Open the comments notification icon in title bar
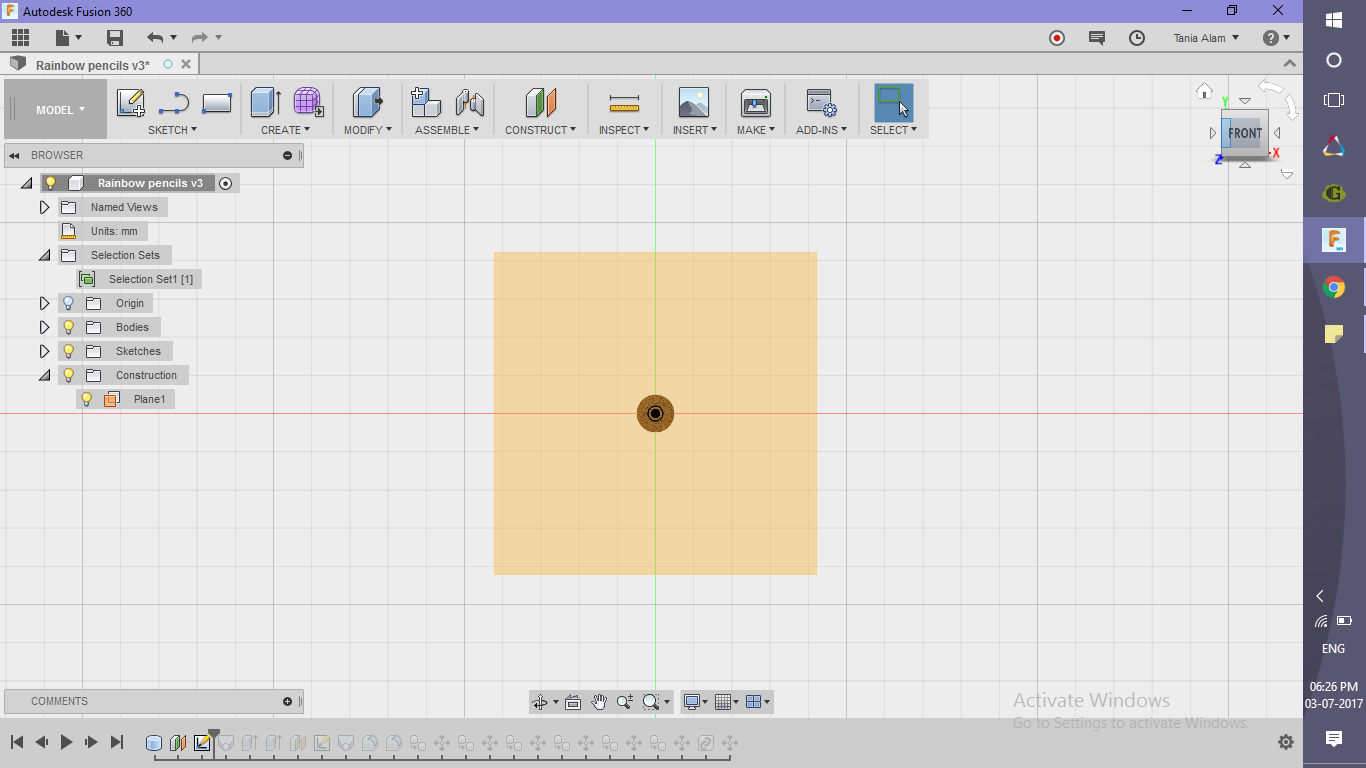This screenshot has width=1366, height=768. [x=1097, y=38]
